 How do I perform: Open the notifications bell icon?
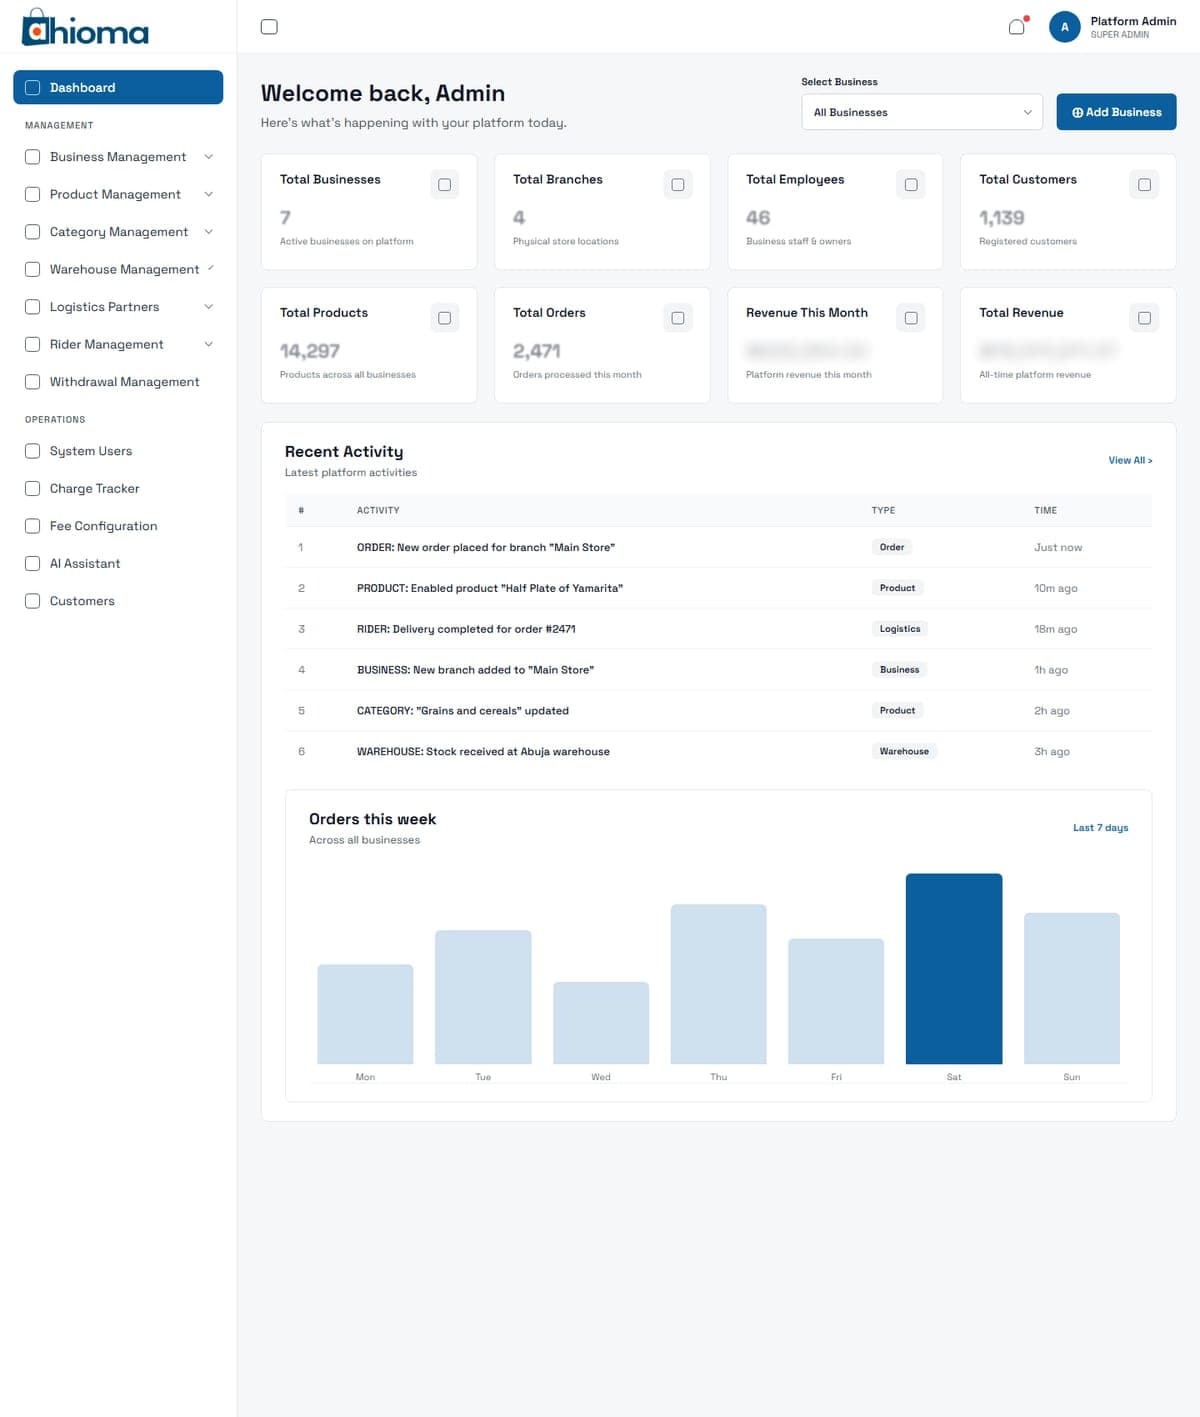point(1017,27)
